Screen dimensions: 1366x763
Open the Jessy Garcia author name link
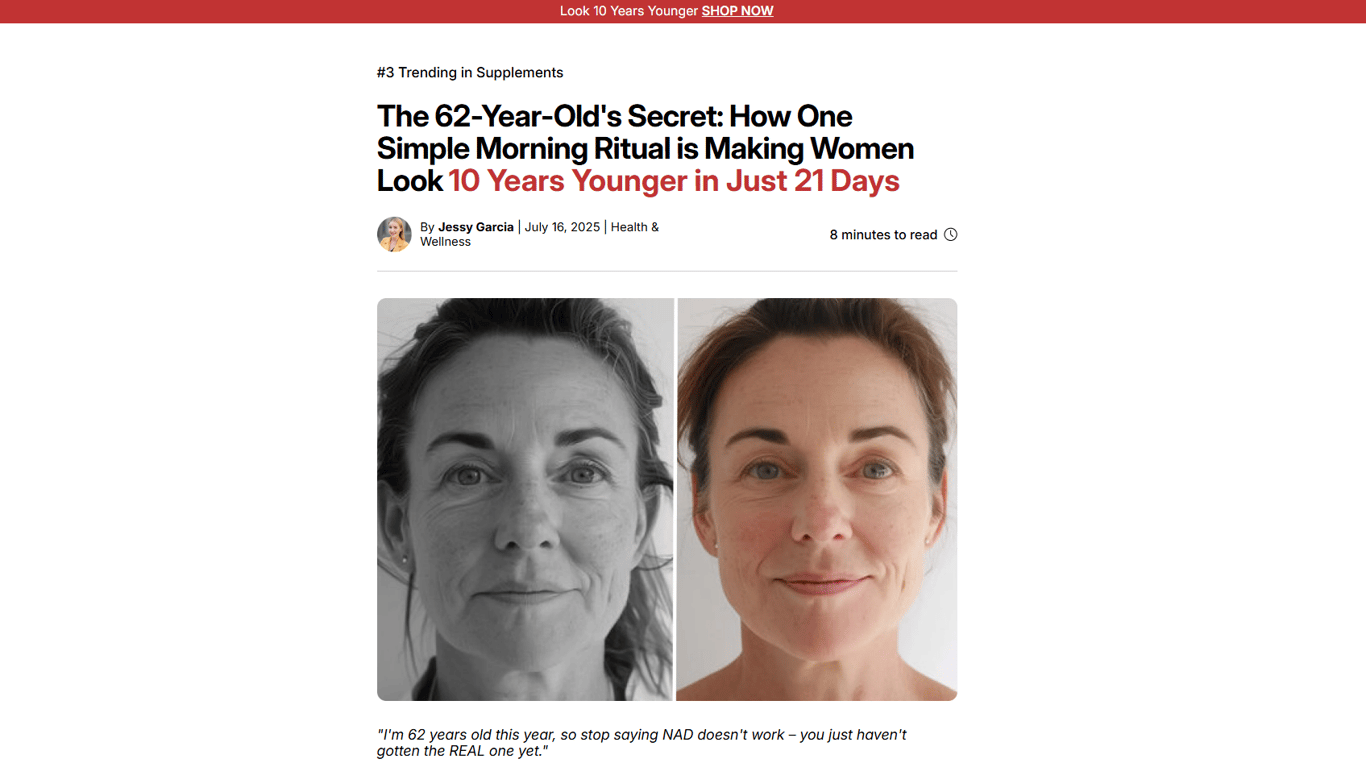point(476,227)
